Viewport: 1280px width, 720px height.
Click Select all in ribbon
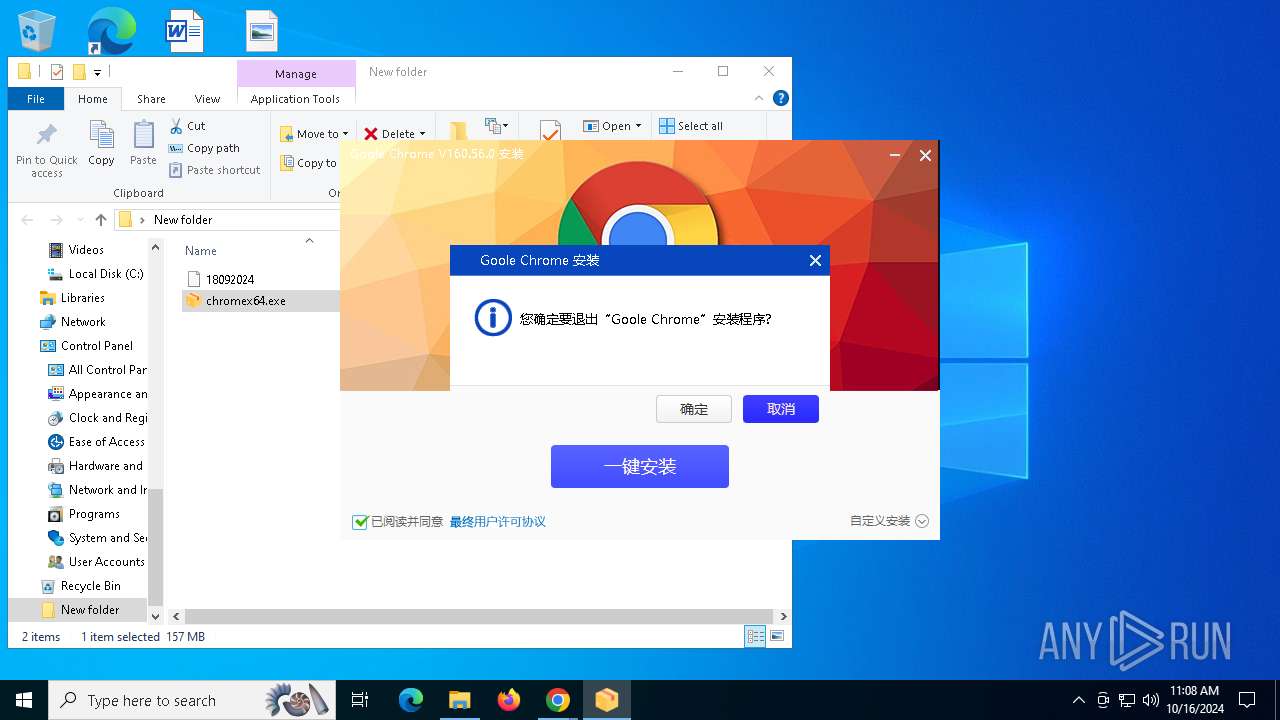(691, 126)
